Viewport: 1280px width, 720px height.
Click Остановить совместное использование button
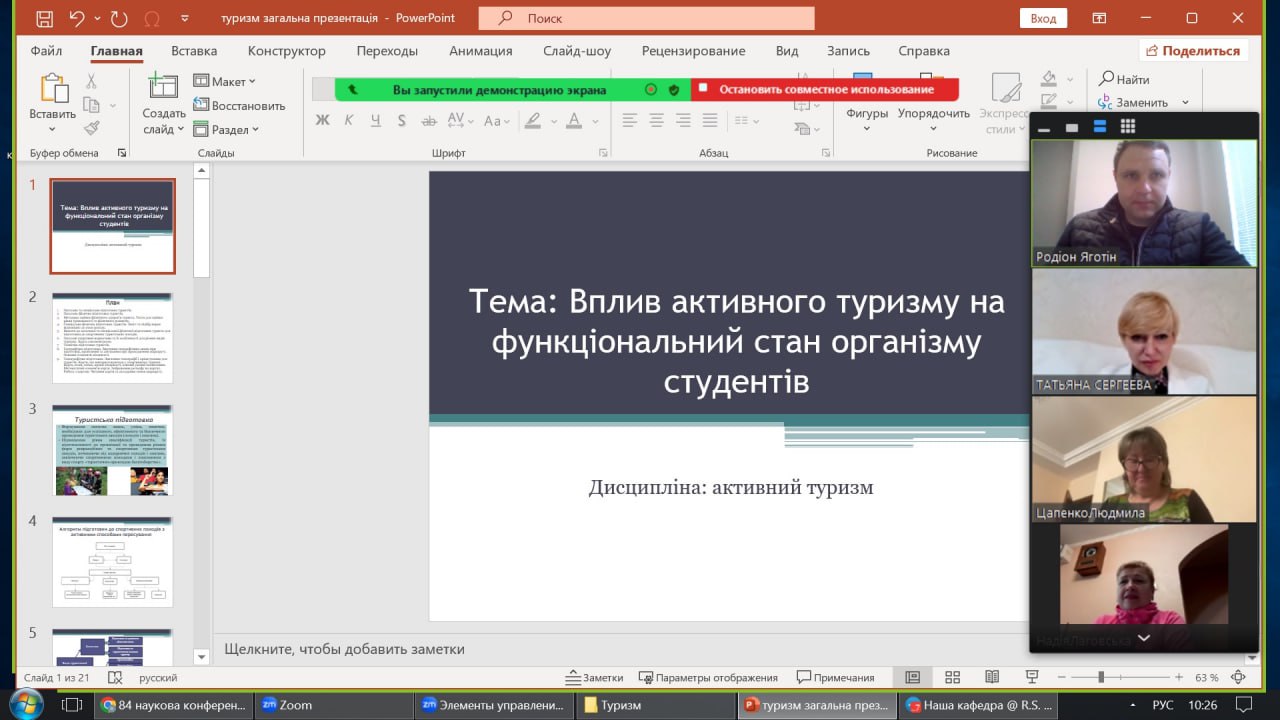pyautogui.click(x=825, y=89)
